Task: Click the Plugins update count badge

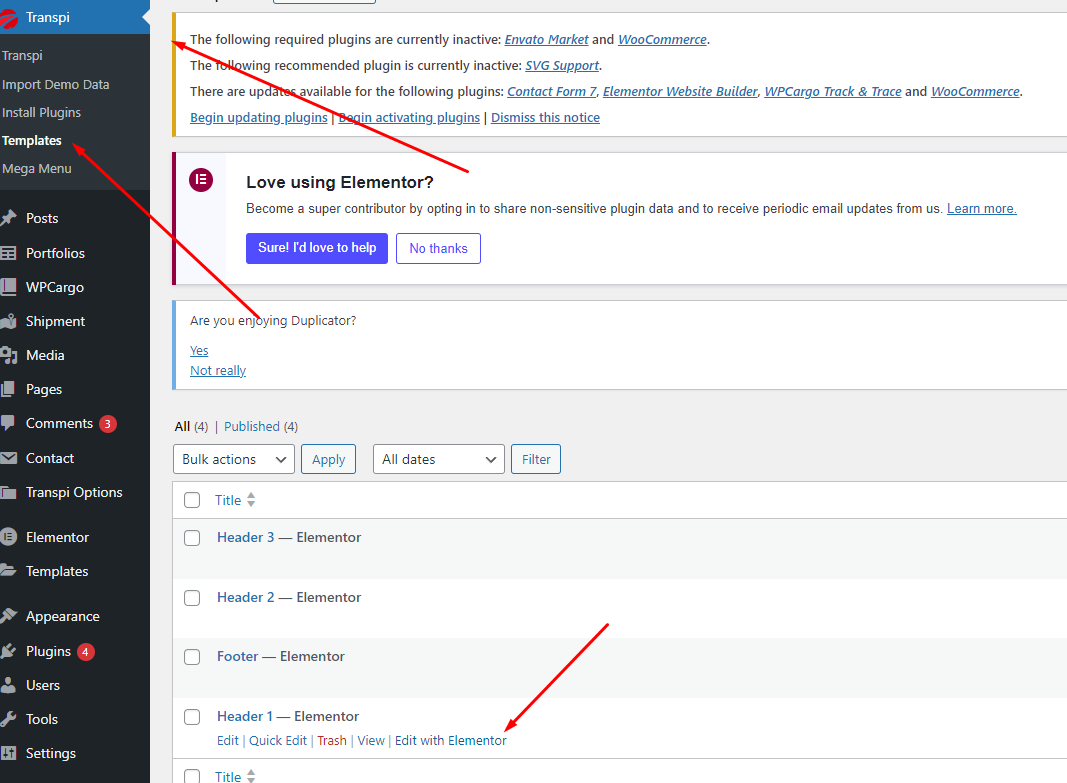Action: tap(85, 652)
